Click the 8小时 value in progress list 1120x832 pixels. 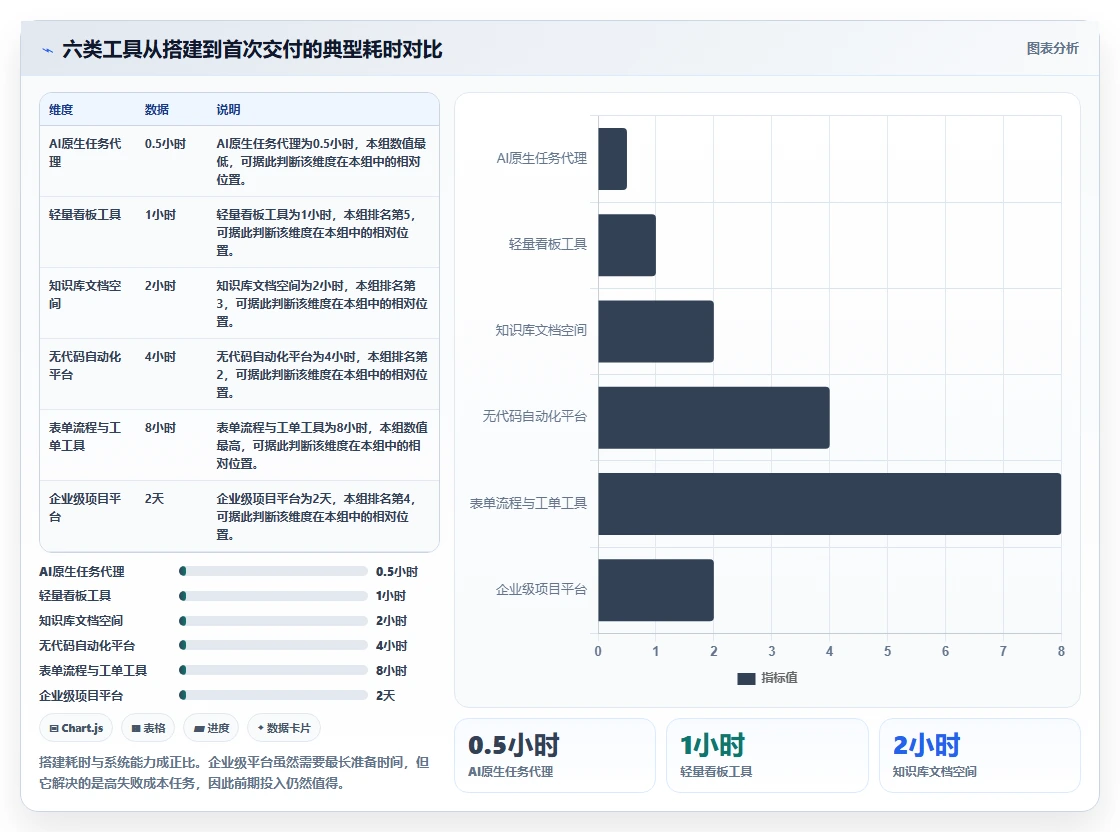391,671
